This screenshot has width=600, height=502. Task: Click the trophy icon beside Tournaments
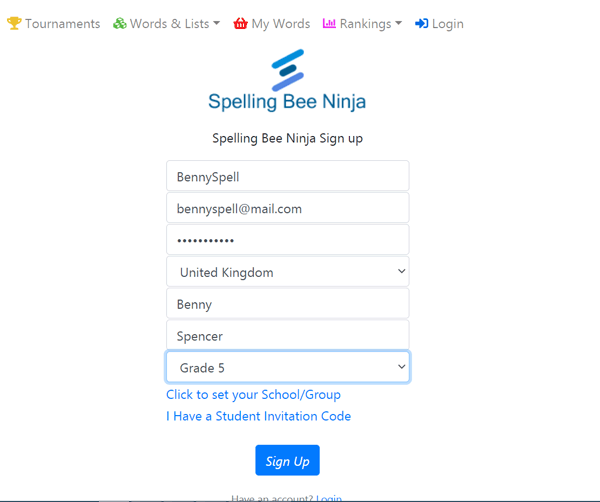[14, 23]
